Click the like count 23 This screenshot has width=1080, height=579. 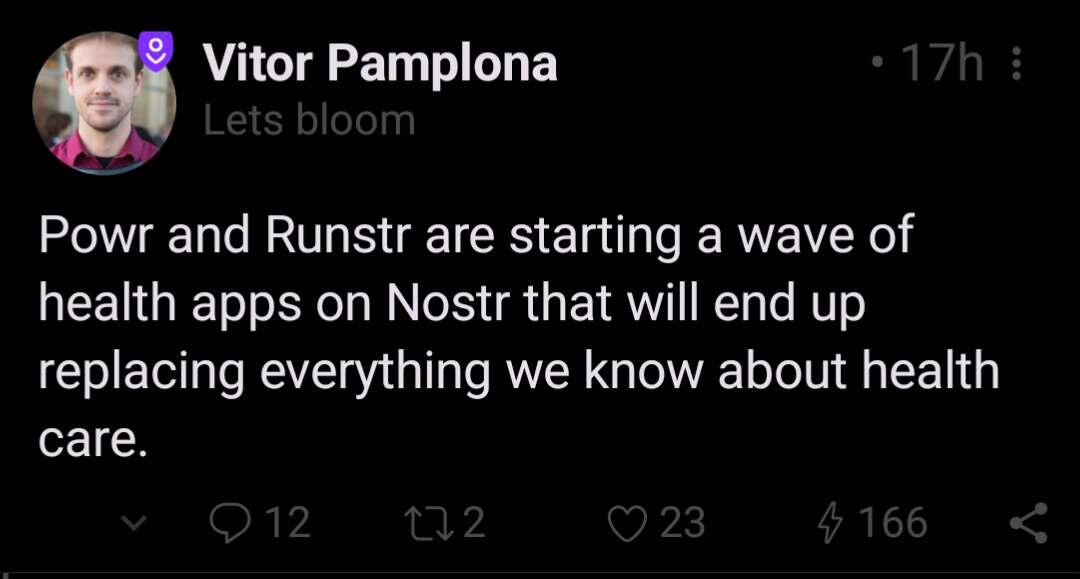683,523
